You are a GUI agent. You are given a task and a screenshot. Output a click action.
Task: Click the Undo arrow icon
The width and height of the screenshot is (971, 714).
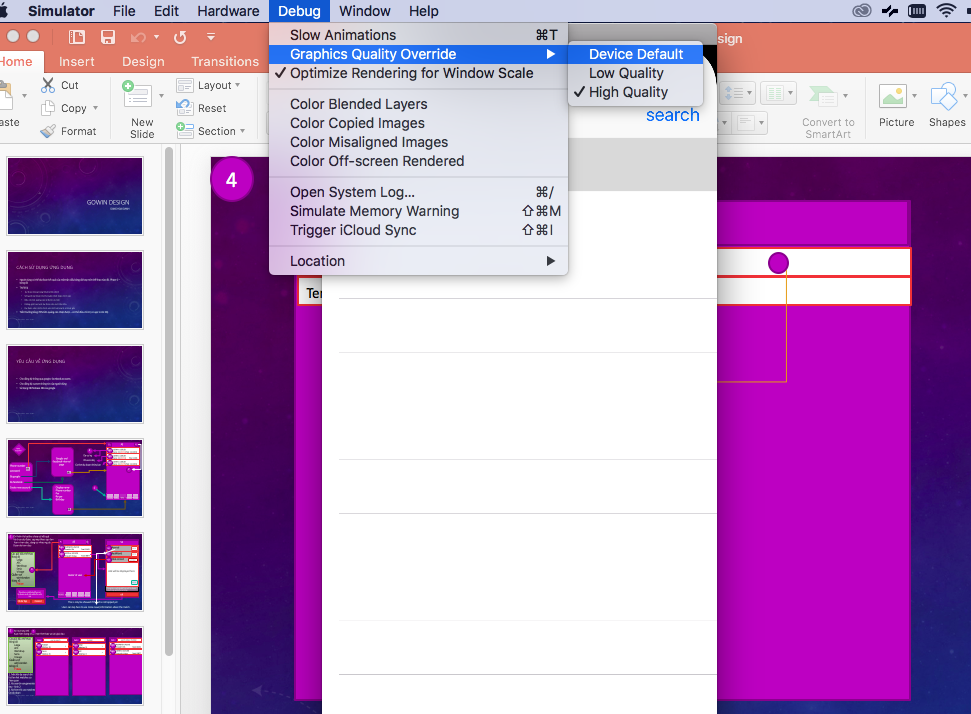click(138, 38)
